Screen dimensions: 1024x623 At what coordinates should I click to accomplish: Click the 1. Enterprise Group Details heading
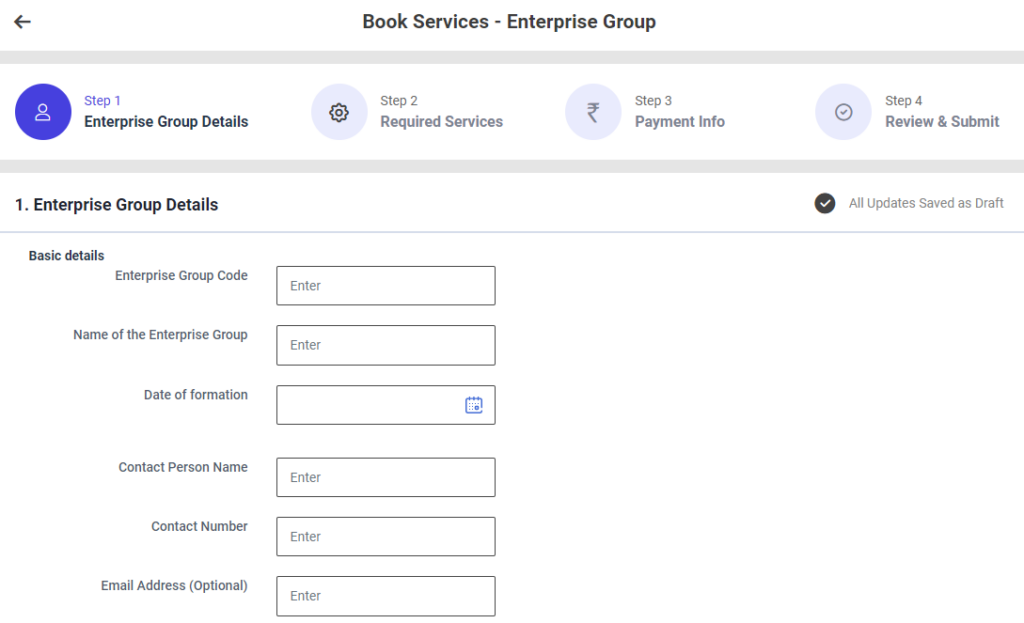click(x=116, y=205)
